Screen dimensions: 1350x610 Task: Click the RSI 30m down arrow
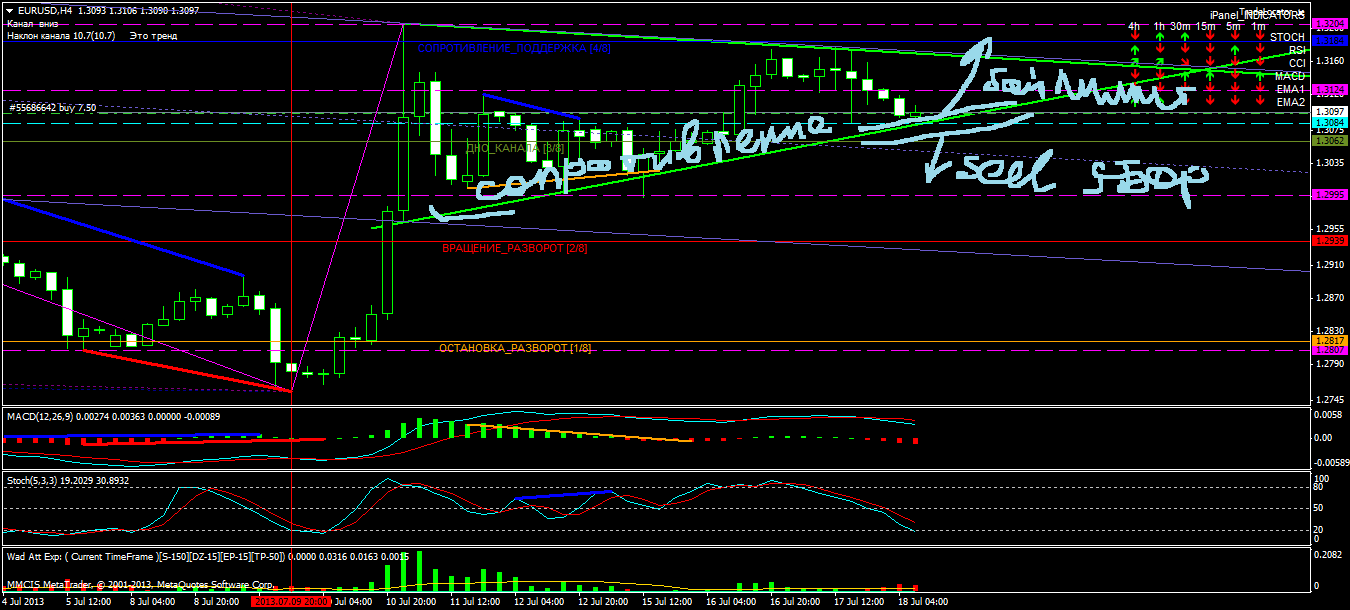coord(1185,50)
